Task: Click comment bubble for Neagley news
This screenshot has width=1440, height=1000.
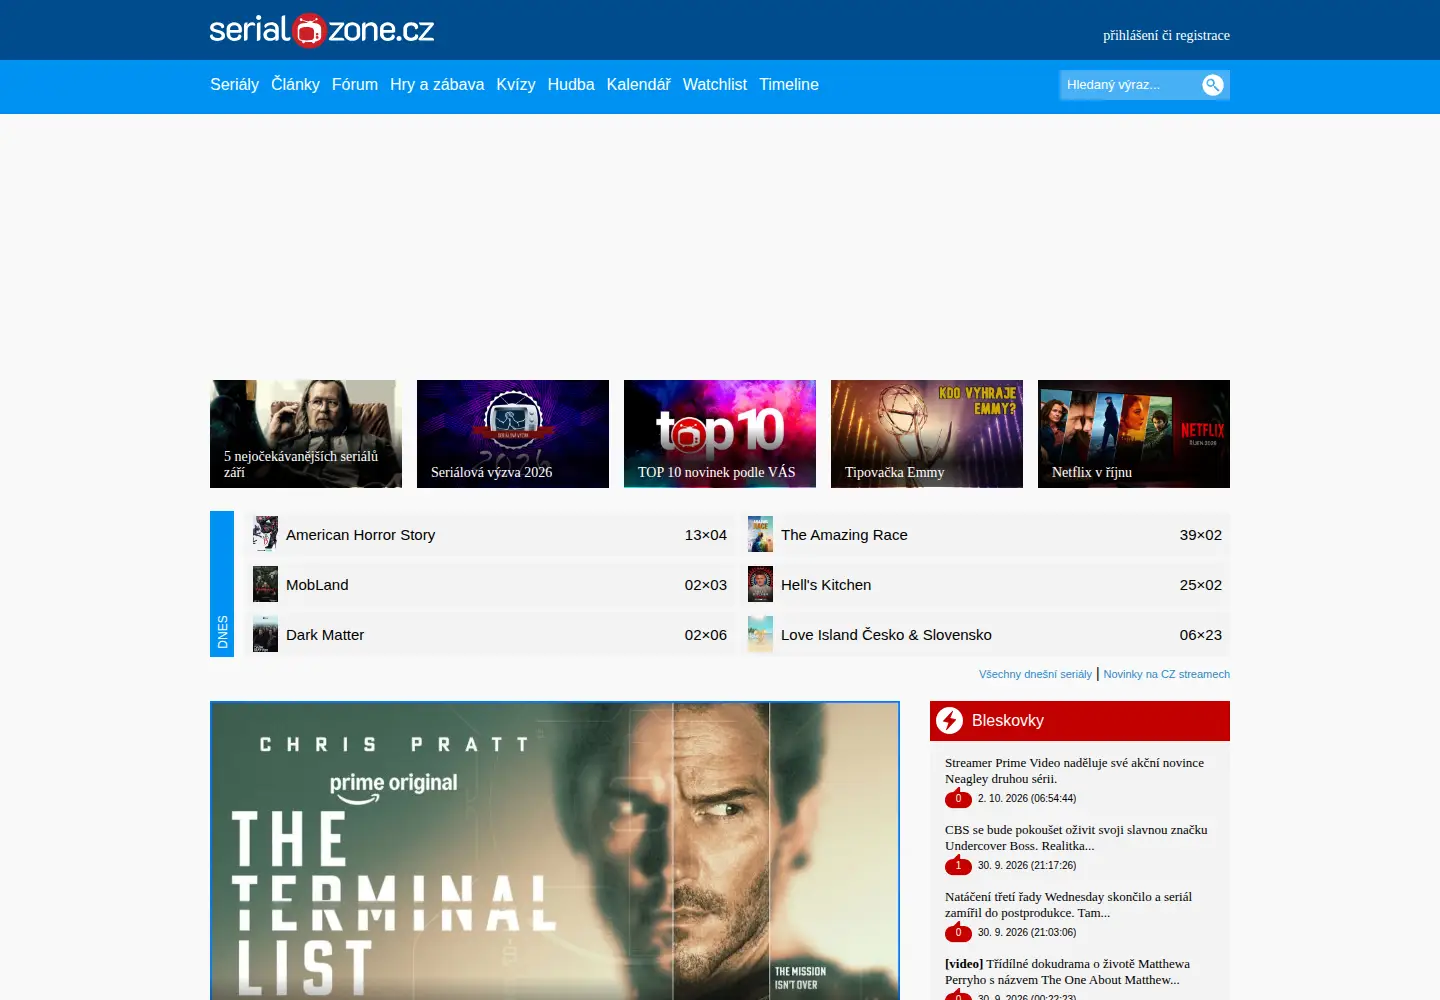Action: (x=958, y=798)
